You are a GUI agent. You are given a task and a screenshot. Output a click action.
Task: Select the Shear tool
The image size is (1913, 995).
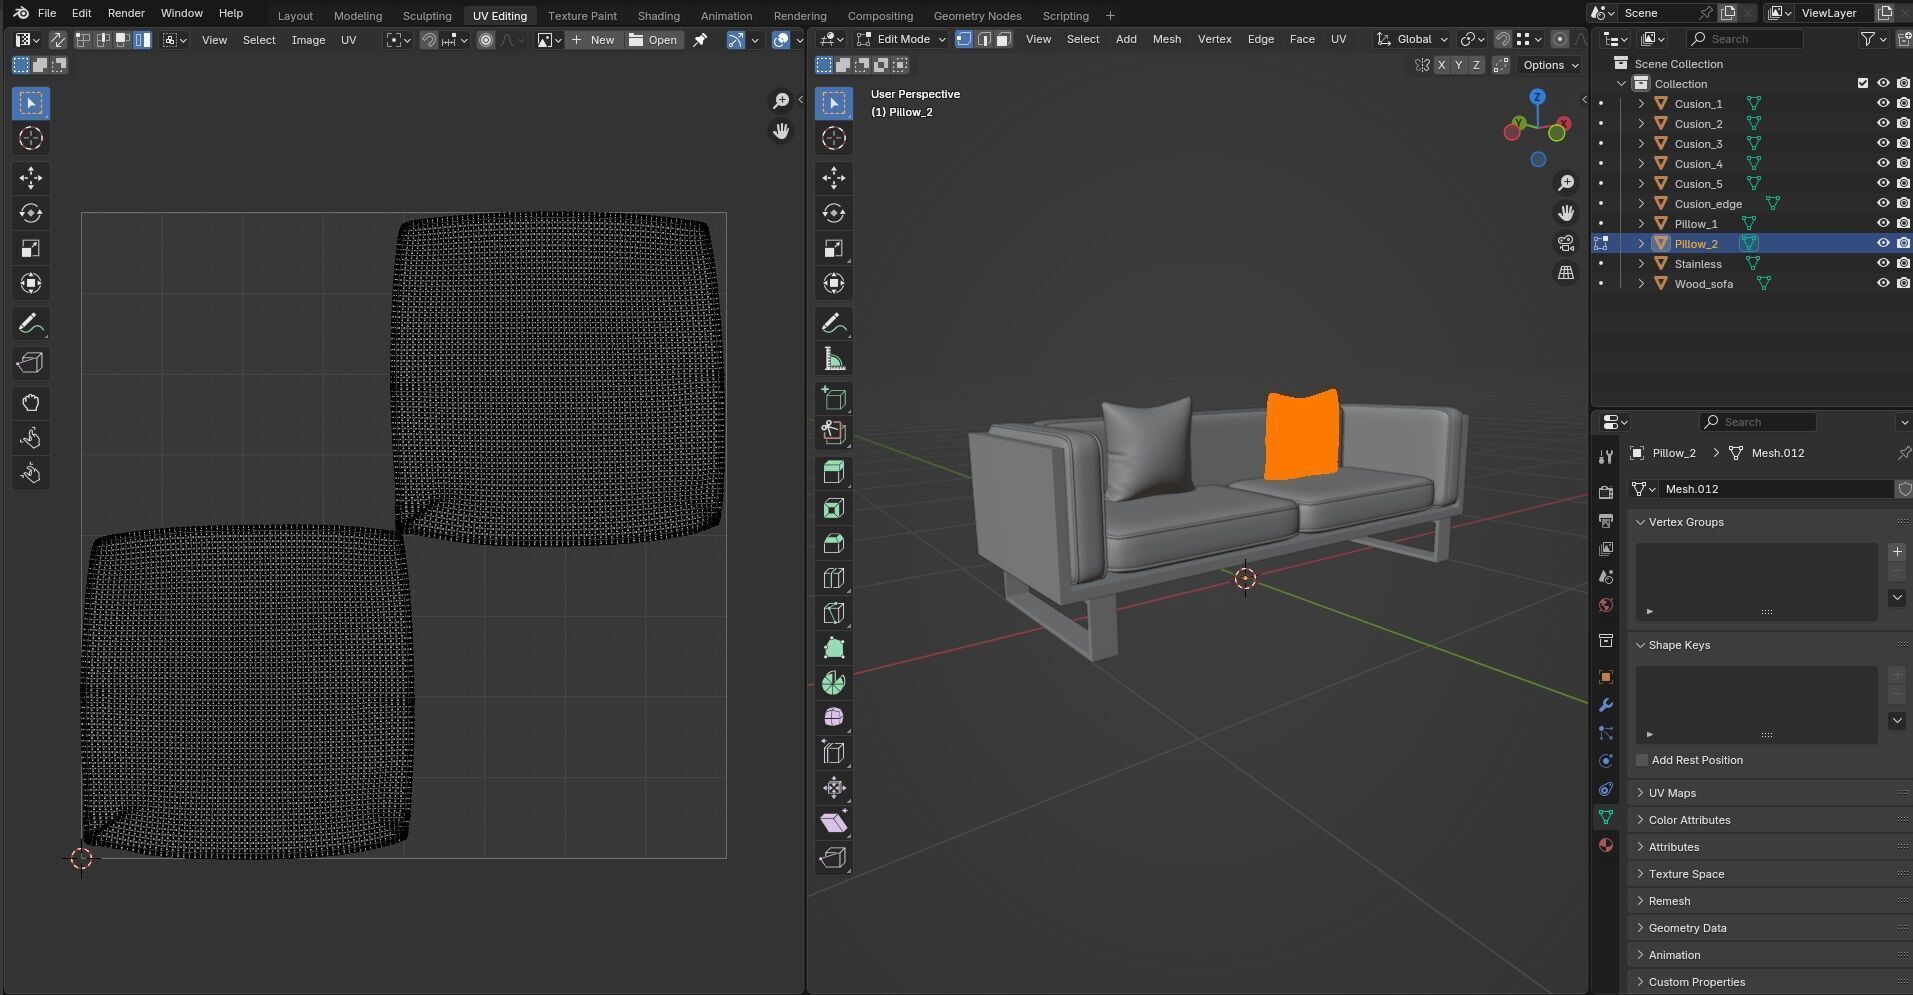834,823
